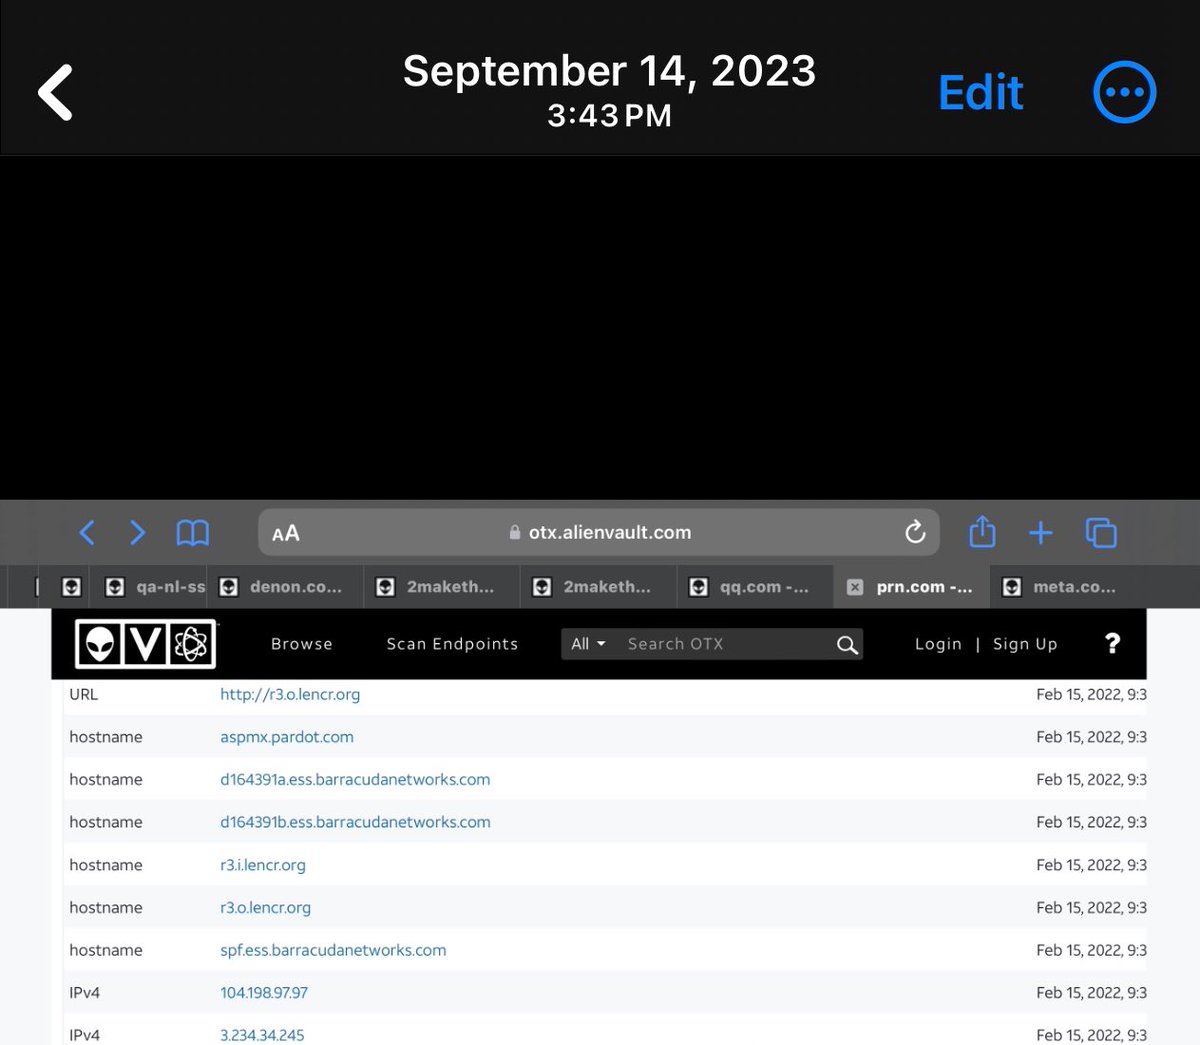
Task: Click the Browse menu item
Action: click(301, 644)
